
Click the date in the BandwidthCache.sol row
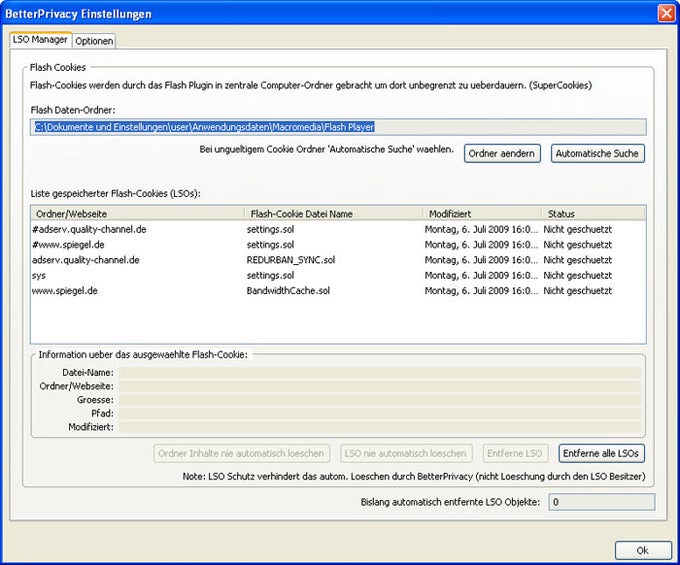click(481, 291)
